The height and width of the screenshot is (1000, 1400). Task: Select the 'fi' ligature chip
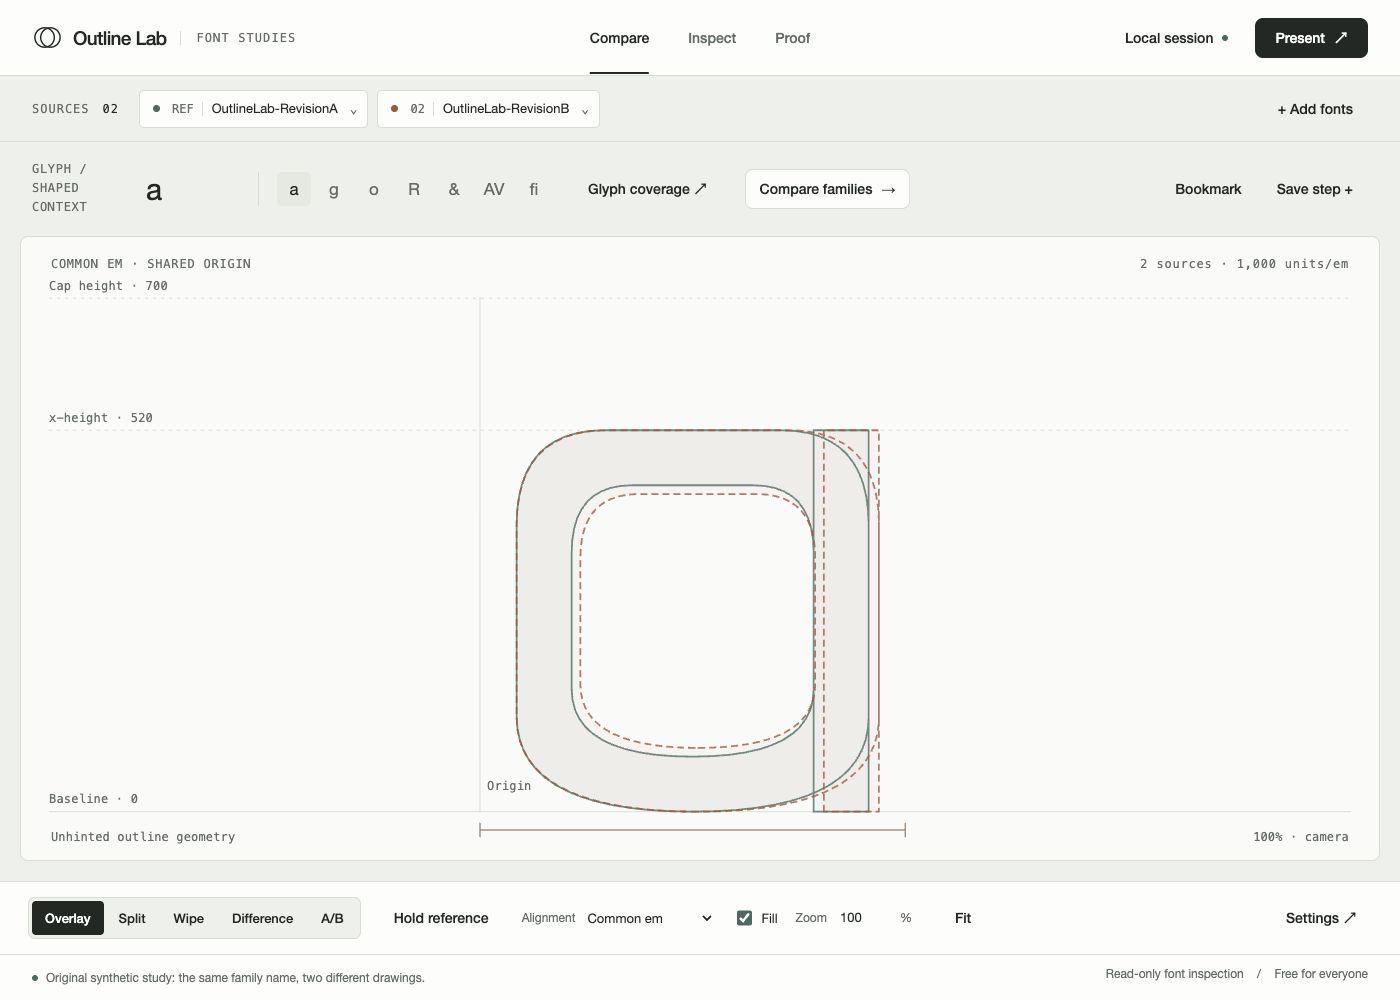tap(533, 189)
